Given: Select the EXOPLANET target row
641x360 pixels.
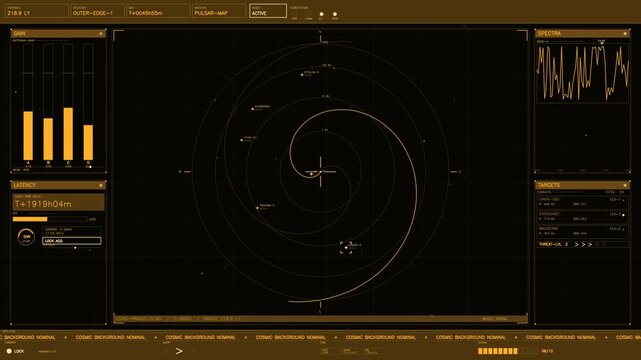Looking at the screenshot, I should 582,217.
